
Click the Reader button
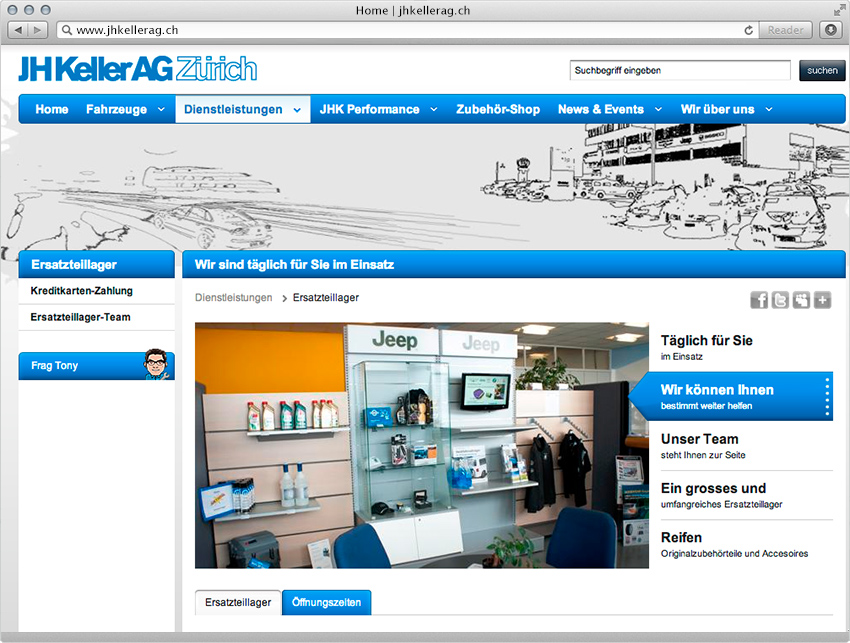point(785,30)
